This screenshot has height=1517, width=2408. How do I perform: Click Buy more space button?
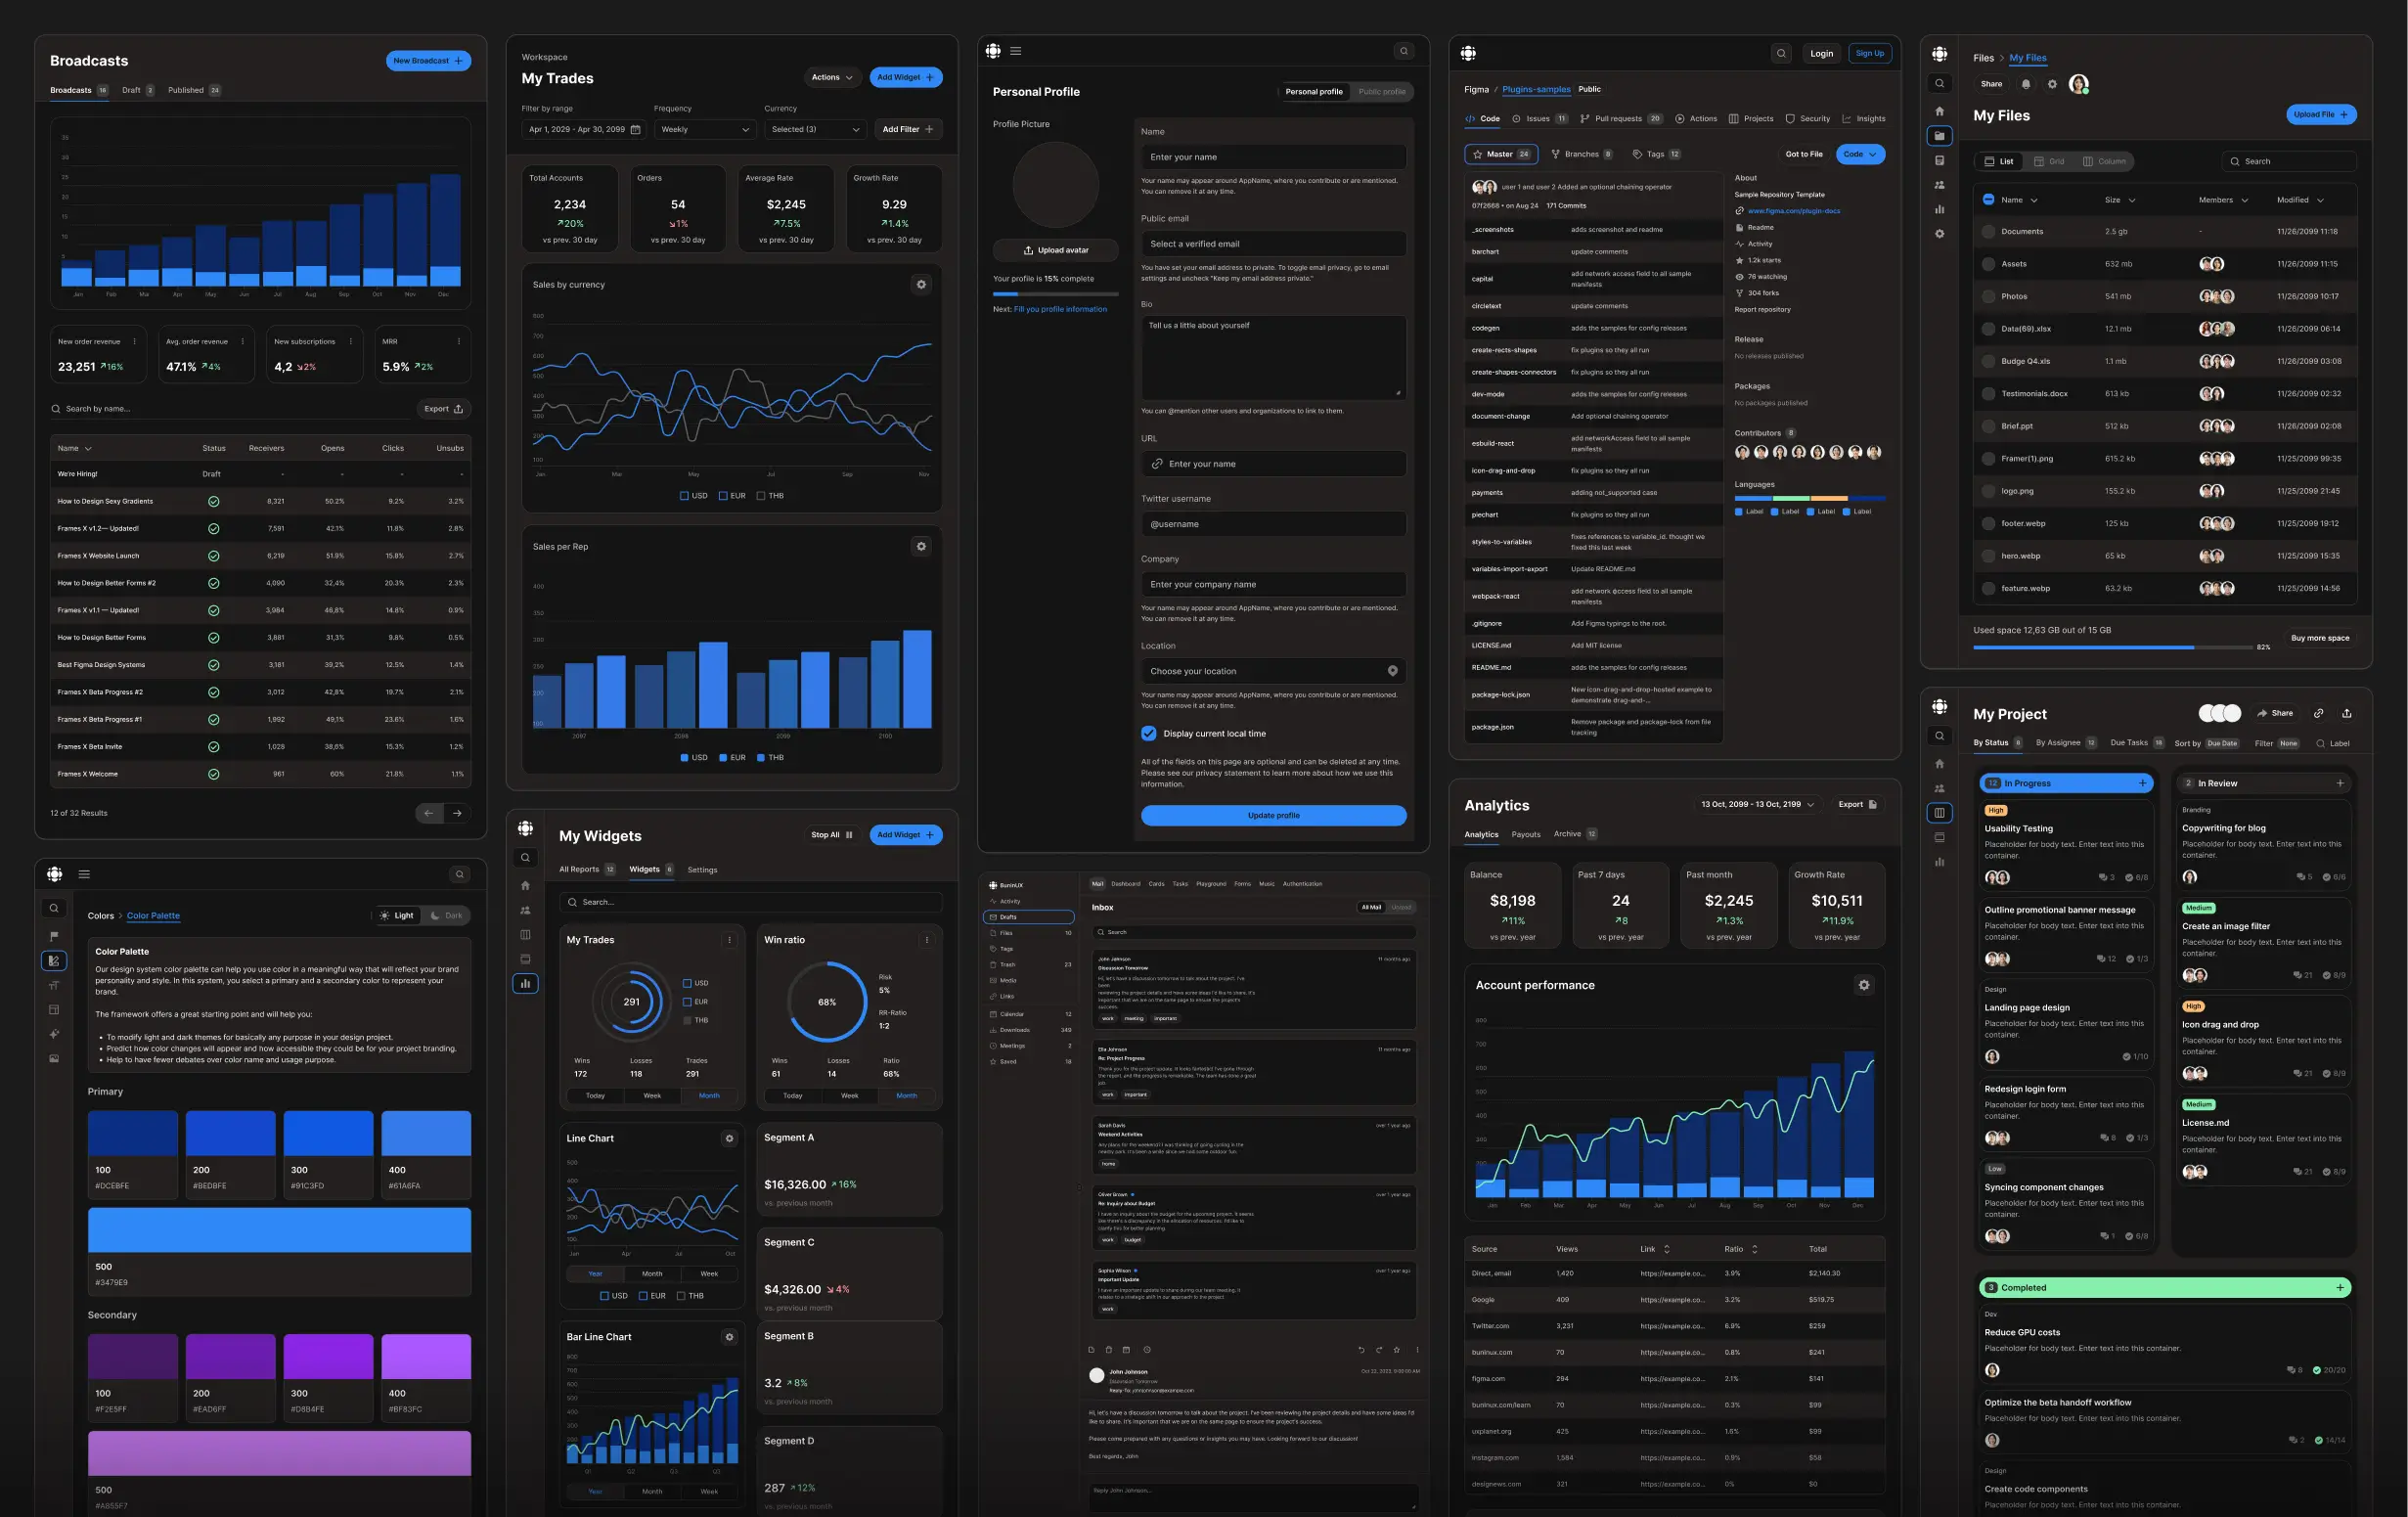[x=2319, y=638]
